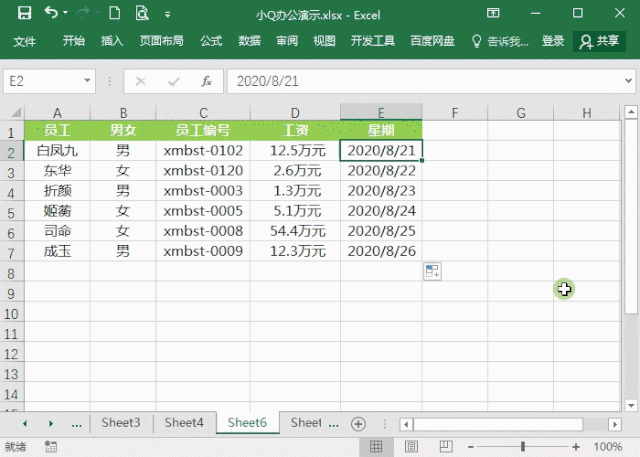Click the 告诉我 lightbulb search box

[x=500, y=41]
